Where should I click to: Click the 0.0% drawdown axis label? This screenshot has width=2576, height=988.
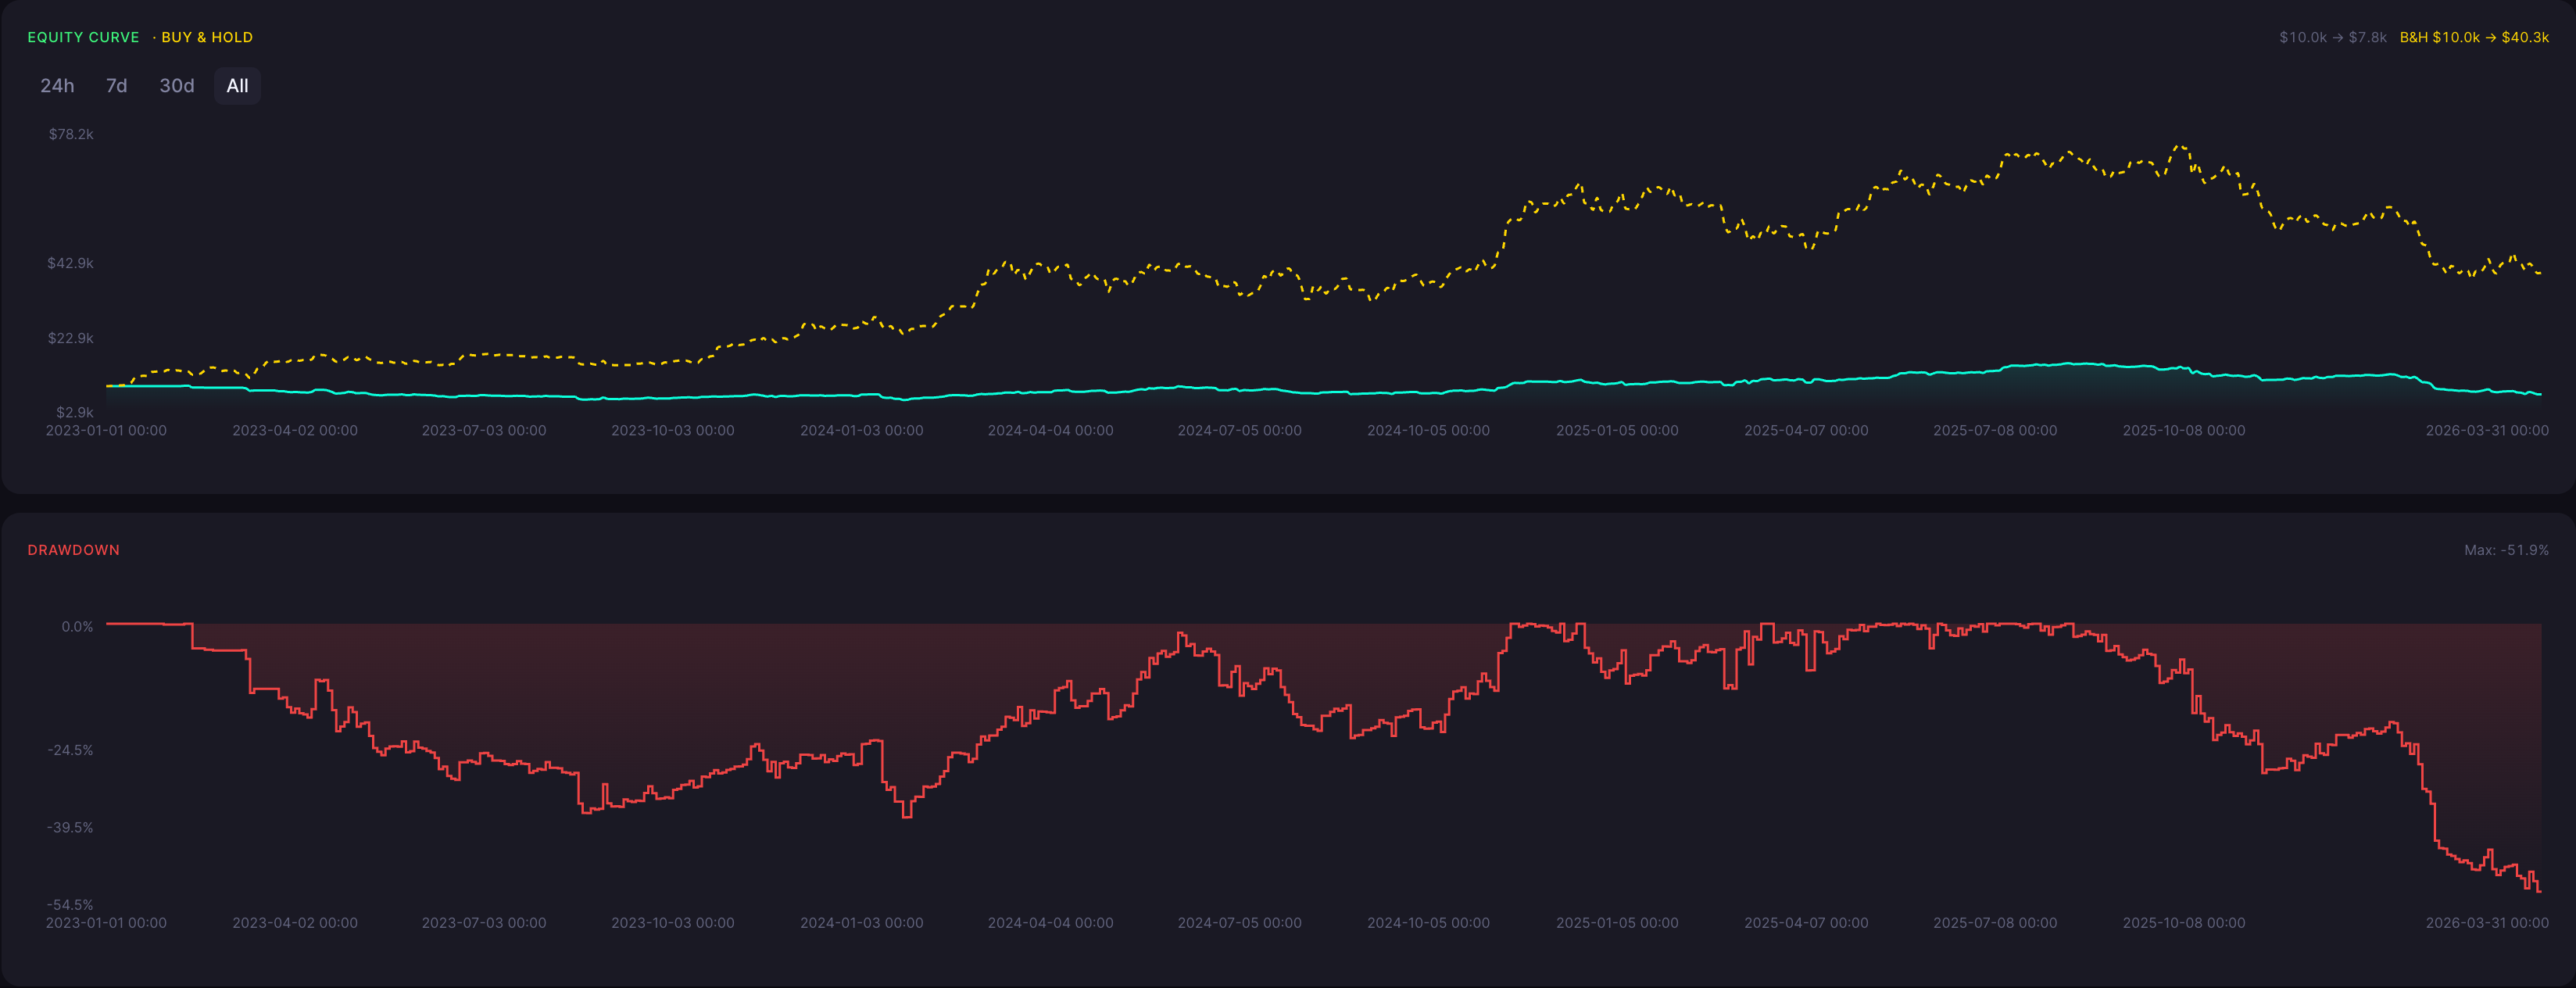[77, 627]
